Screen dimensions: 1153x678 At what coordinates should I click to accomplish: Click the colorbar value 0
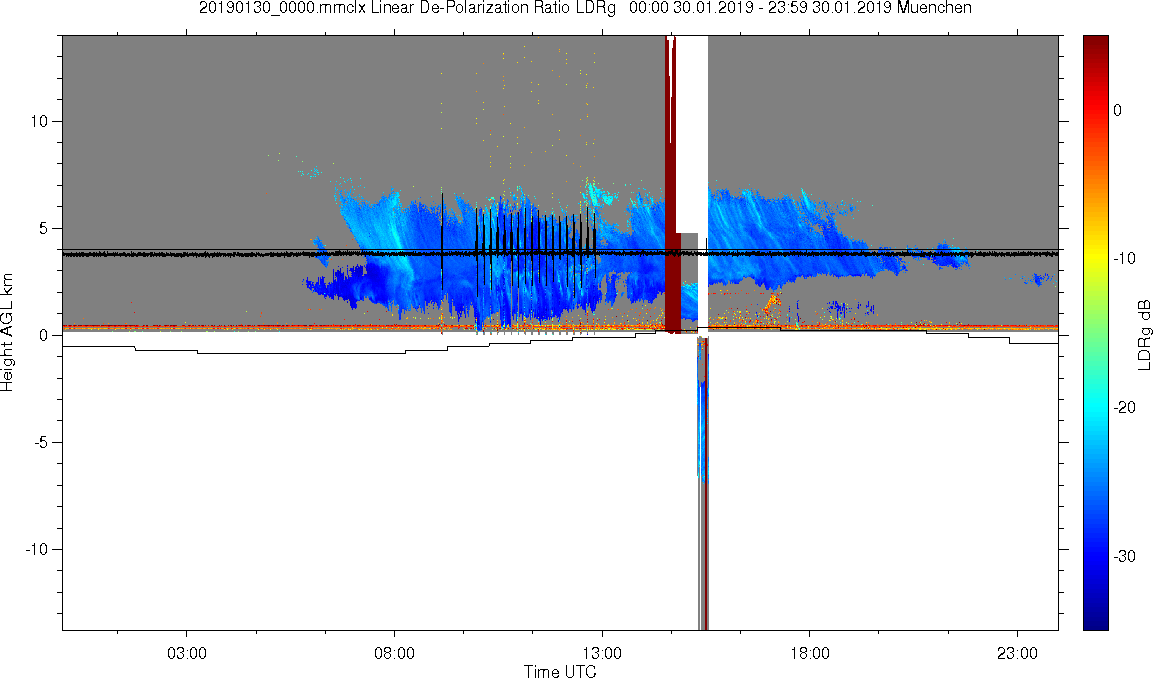(x=1118, y=110)
